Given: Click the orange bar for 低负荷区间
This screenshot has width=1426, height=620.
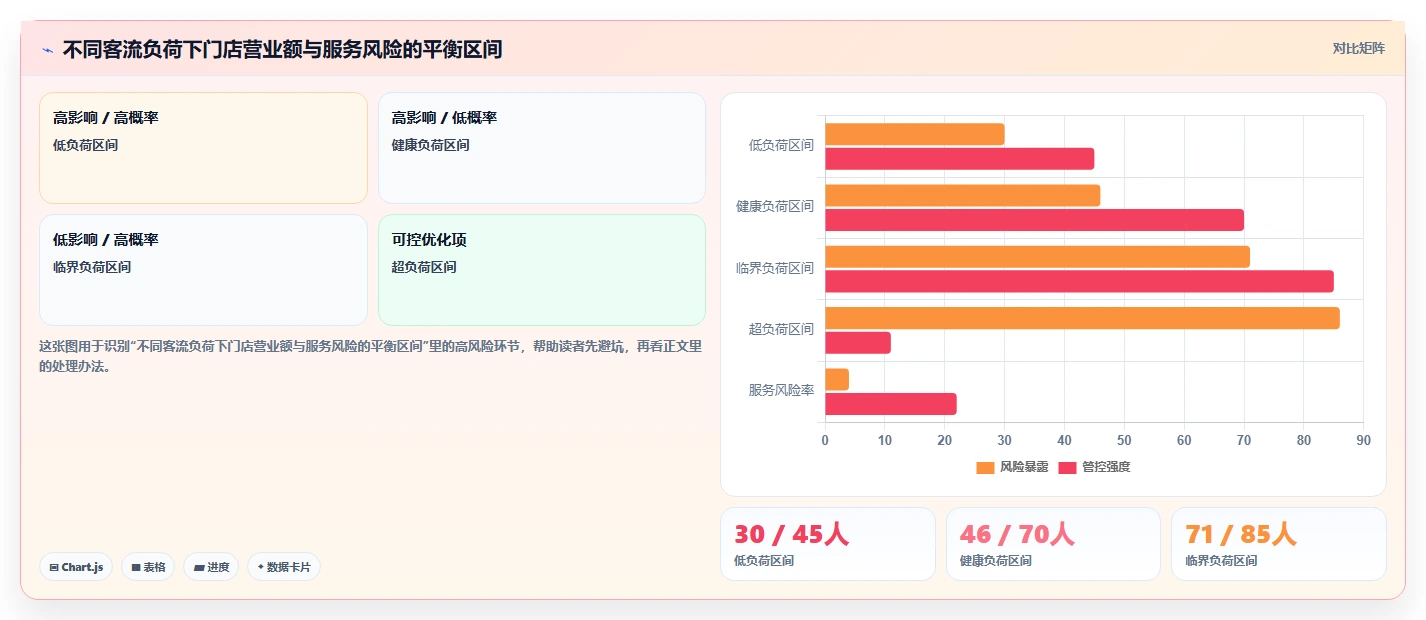Looking at the screenshot, I should pos(914,134).
